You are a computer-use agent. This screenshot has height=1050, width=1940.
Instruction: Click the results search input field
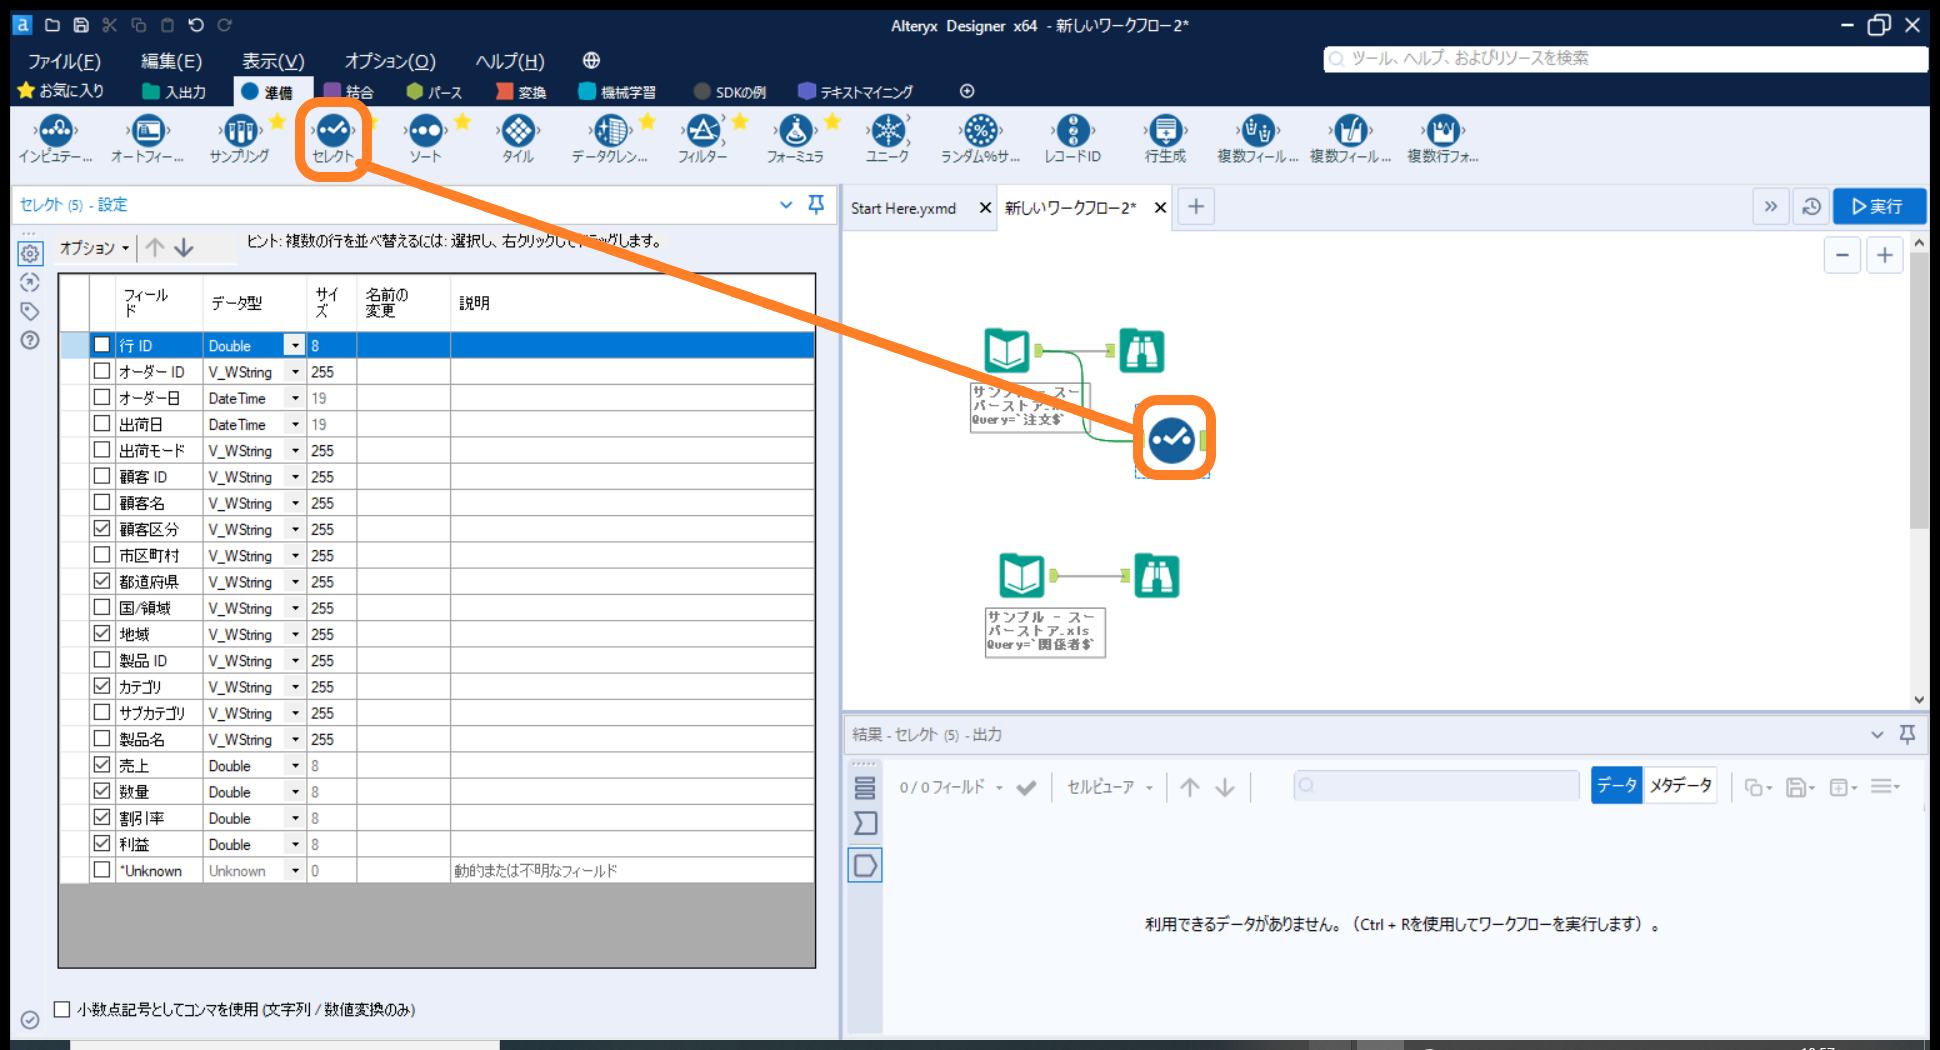click(1436, 786)
